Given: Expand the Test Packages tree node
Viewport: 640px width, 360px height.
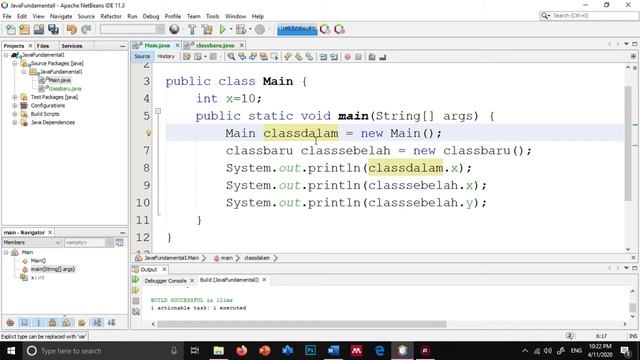Looking at the screenshot, I should (15, 97).
